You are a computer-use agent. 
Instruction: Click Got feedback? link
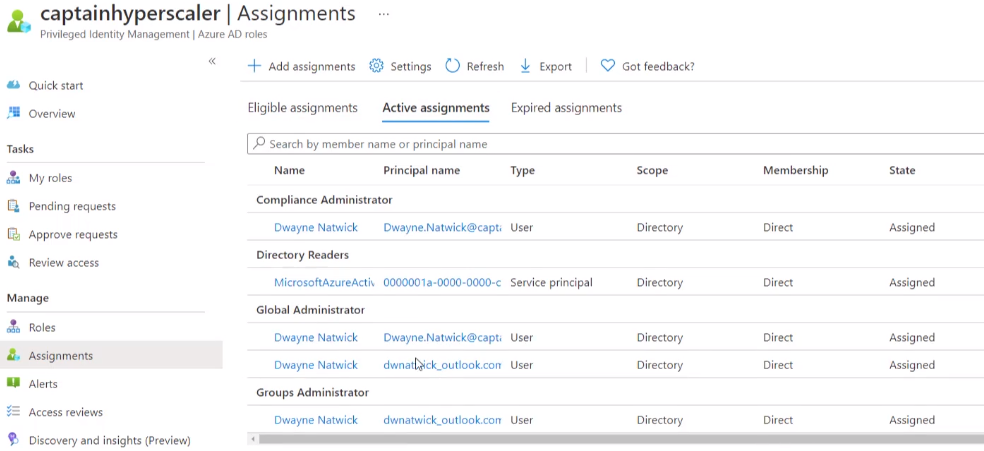point(658,66)
